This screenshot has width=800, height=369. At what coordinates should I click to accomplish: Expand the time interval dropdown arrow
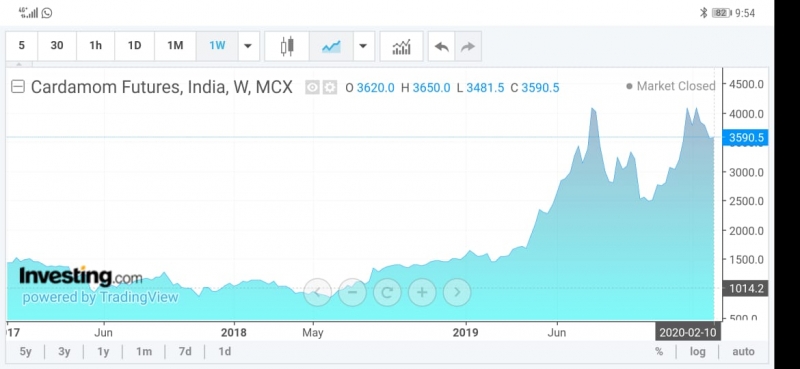tap(248, 46)
